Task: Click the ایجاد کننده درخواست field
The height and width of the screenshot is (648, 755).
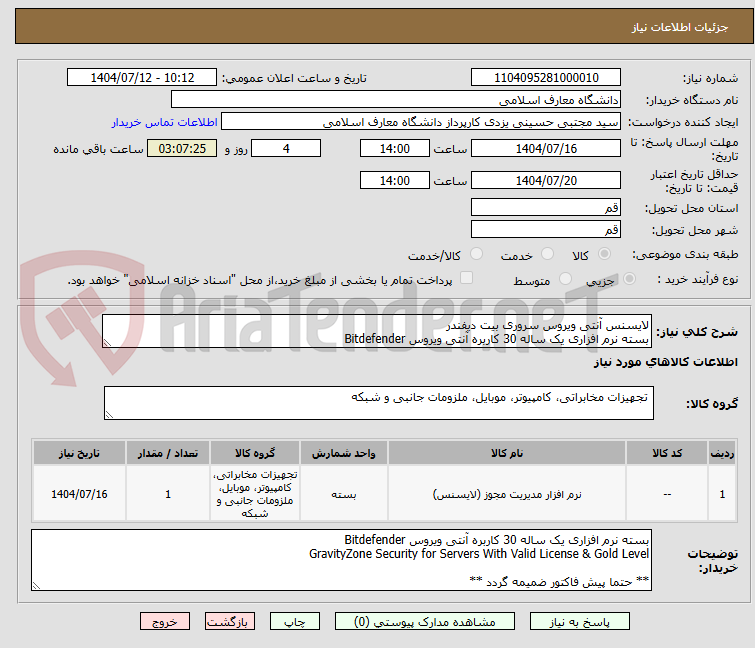Action: [421, 122]
